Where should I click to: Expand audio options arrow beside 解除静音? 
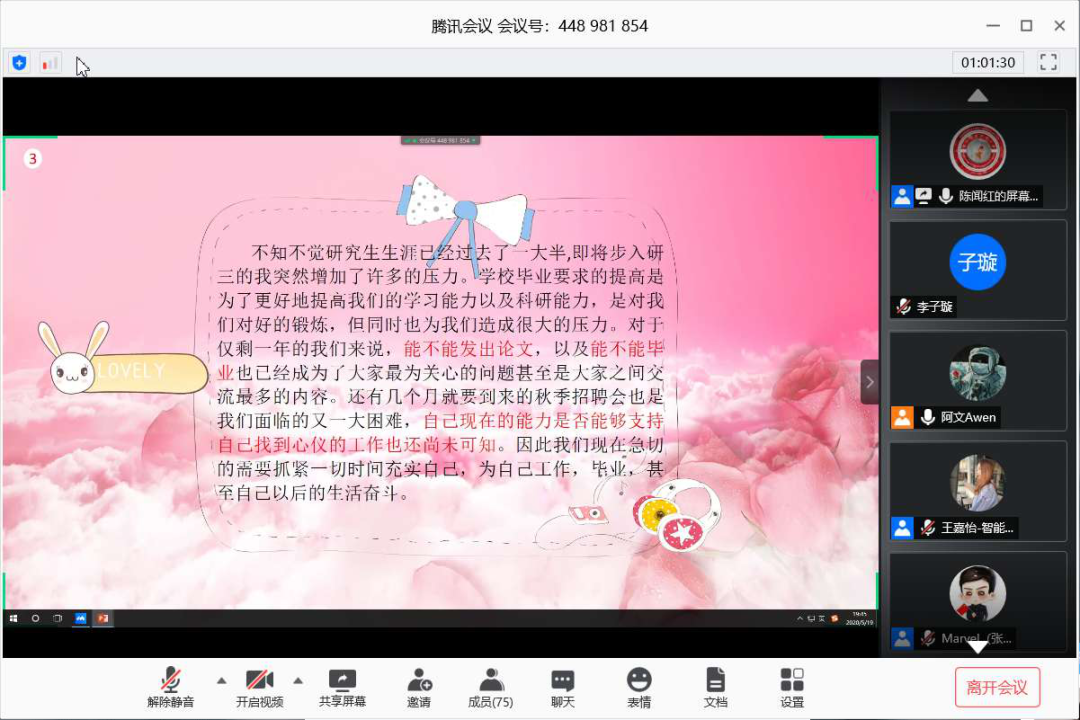tap(221, 680)
